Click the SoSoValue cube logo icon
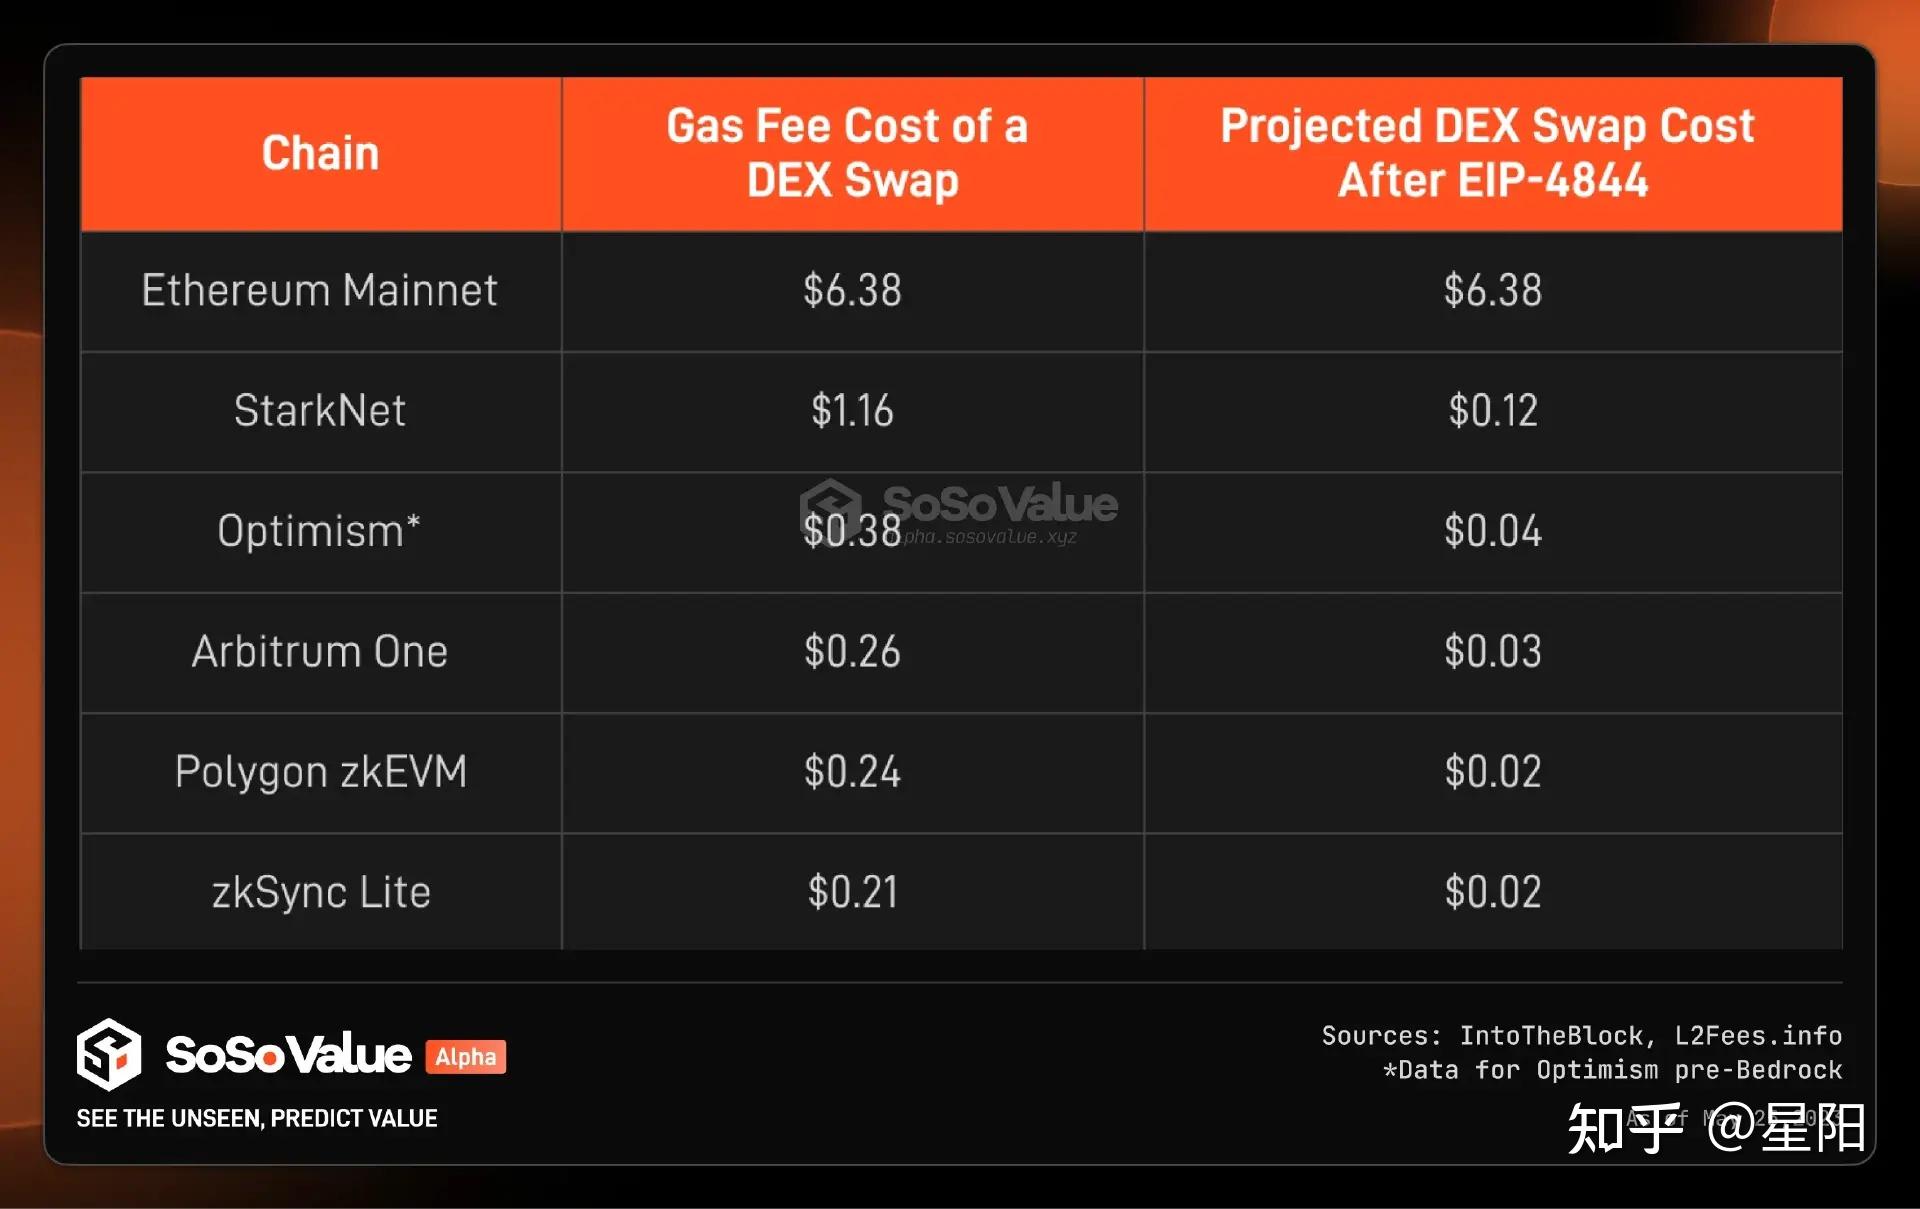This screenshot has height=1209, width=1920. pyautogui.click(x=109, y=1054)
